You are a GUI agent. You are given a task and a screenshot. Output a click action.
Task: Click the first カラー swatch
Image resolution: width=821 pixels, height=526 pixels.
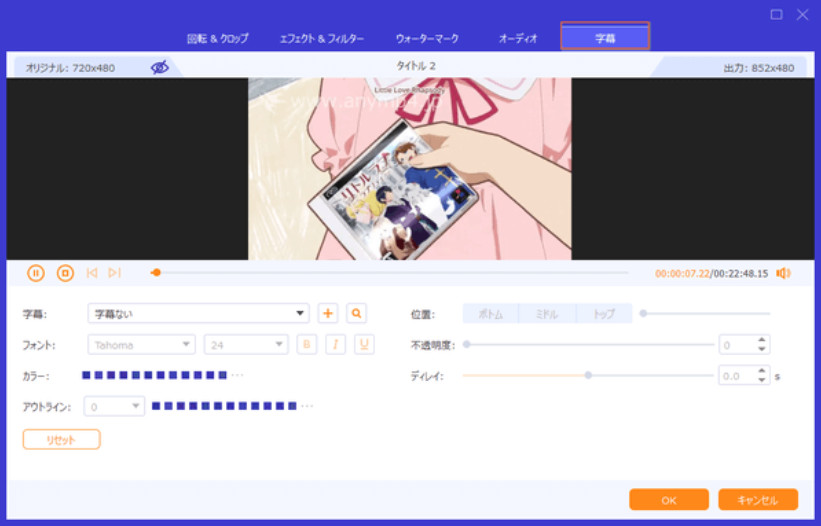pyautogui.click(x=86, y=375)
